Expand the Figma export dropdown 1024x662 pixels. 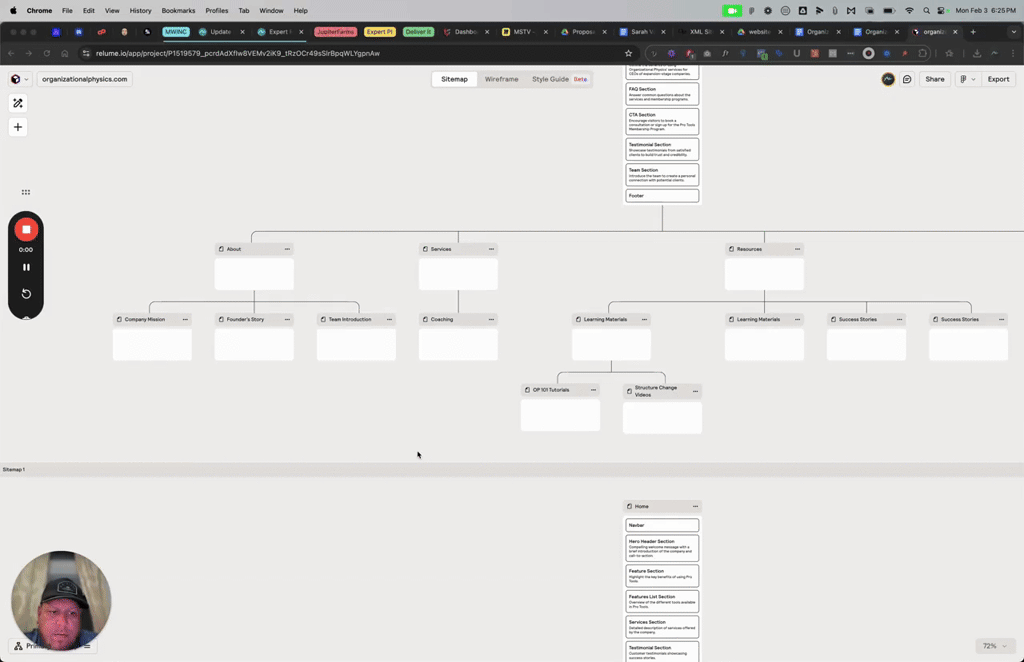point(966,79)
